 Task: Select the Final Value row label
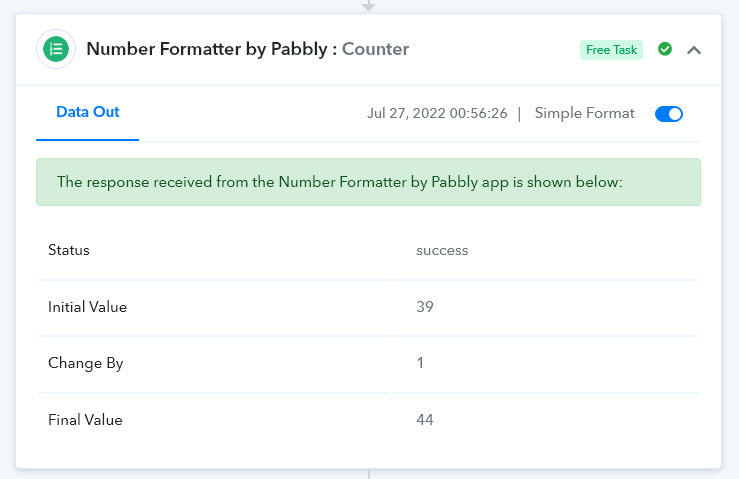coord(85,420)
